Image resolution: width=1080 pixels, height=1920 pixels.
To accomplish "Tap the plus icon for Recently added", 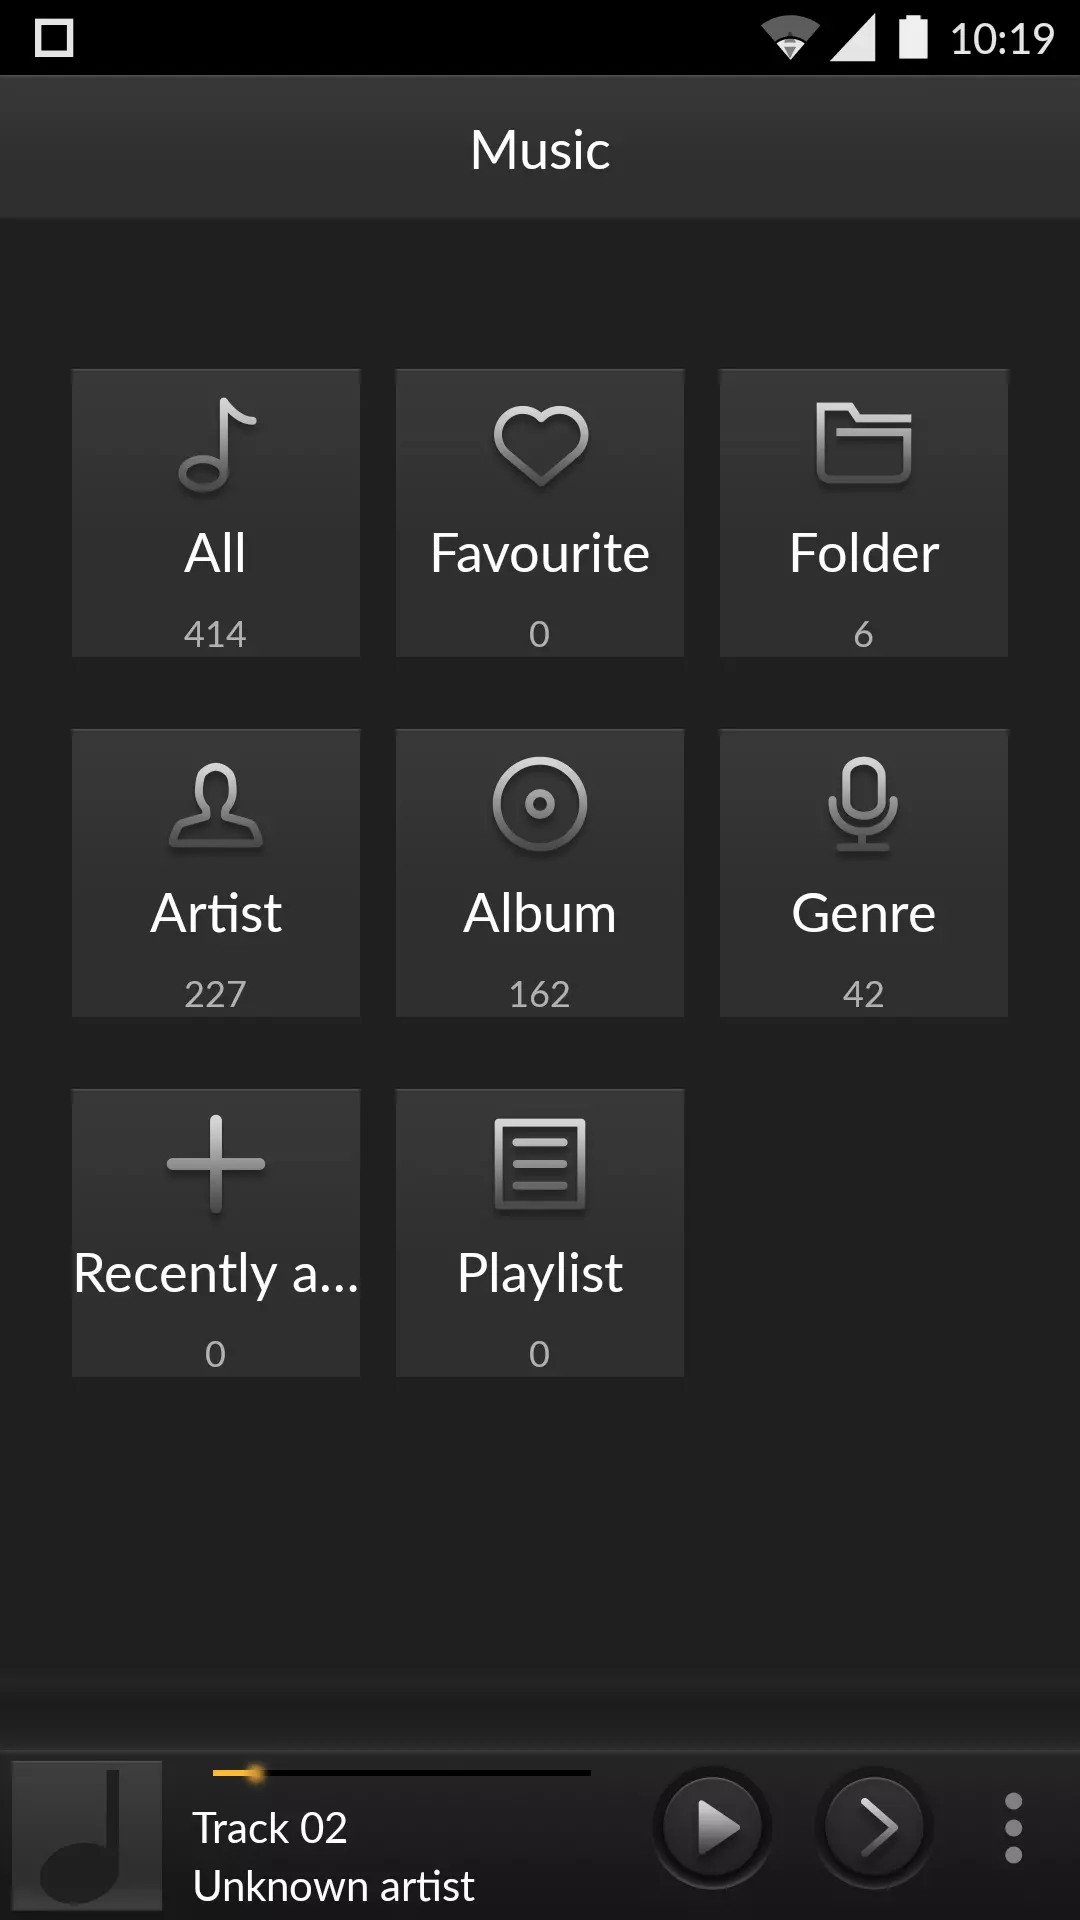I will click(216, 1164).
